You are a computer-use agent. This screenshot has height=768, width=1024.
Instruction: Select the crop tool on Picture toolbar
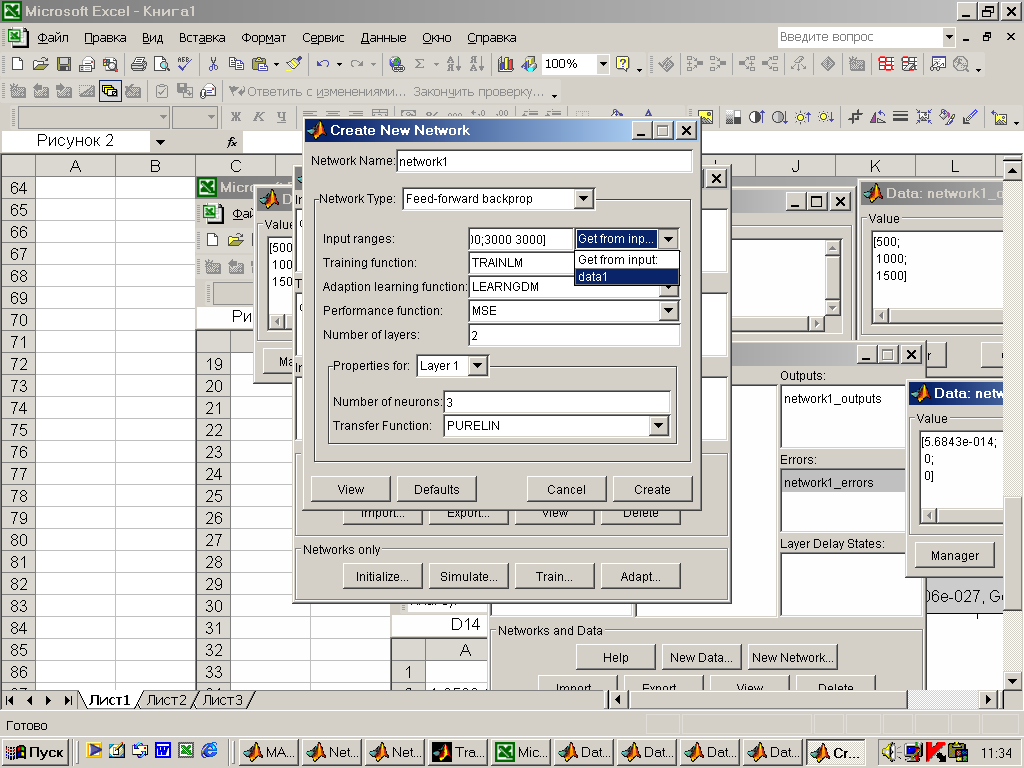tap(855, 117)
